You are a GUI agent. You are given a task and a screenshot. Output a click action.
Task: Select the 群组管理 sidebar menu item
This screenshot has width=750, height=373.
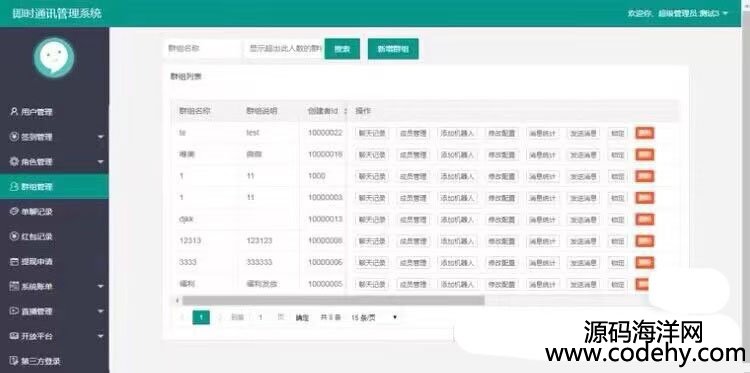click(x=54, y=186)
